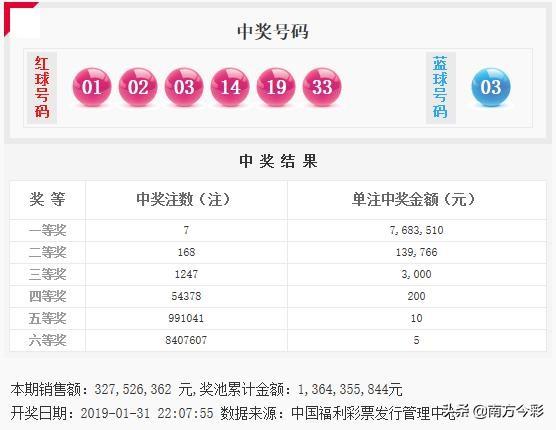Click draw date 2019-01-31 22:07:55

(147, 413)
